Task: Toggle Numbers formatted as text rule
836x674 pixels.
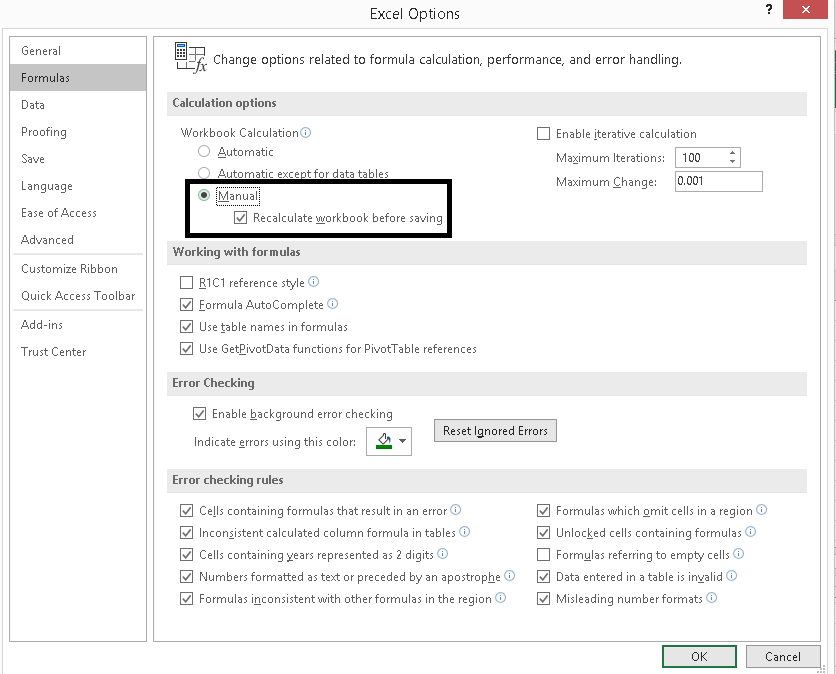Action: coord(187,576)
